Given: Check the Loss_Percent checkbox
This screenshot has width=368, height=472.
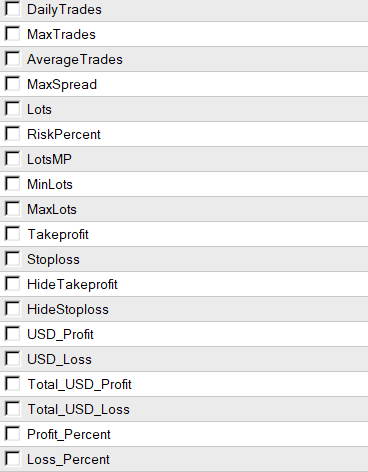Looking at the screenshot, I should pyautogui.click(x=13, y=459).
